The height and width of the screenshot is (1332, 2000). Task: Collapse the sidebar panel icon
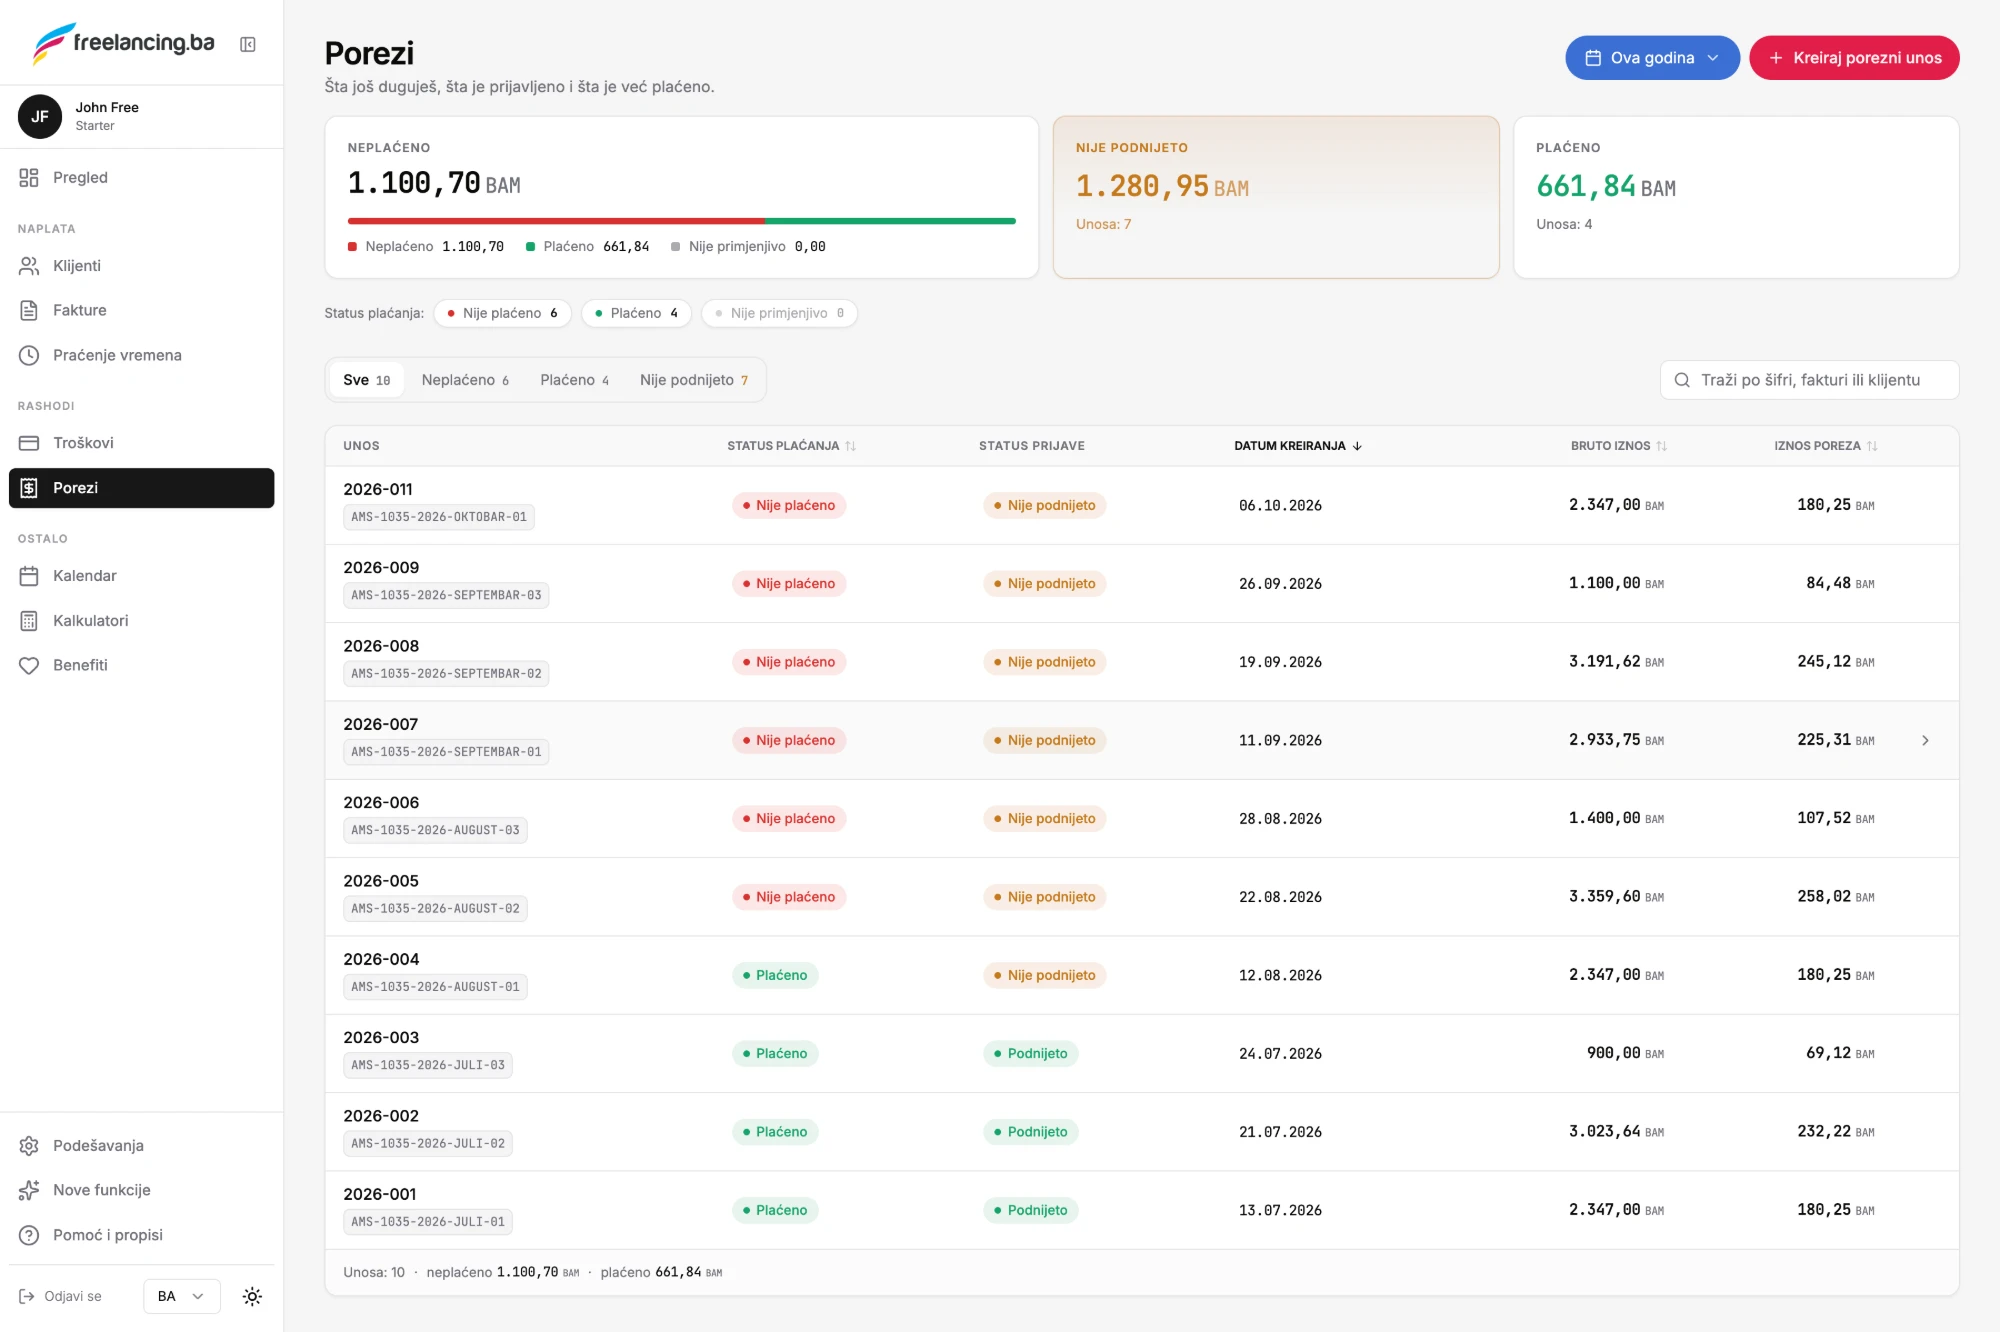pos(248,44)
